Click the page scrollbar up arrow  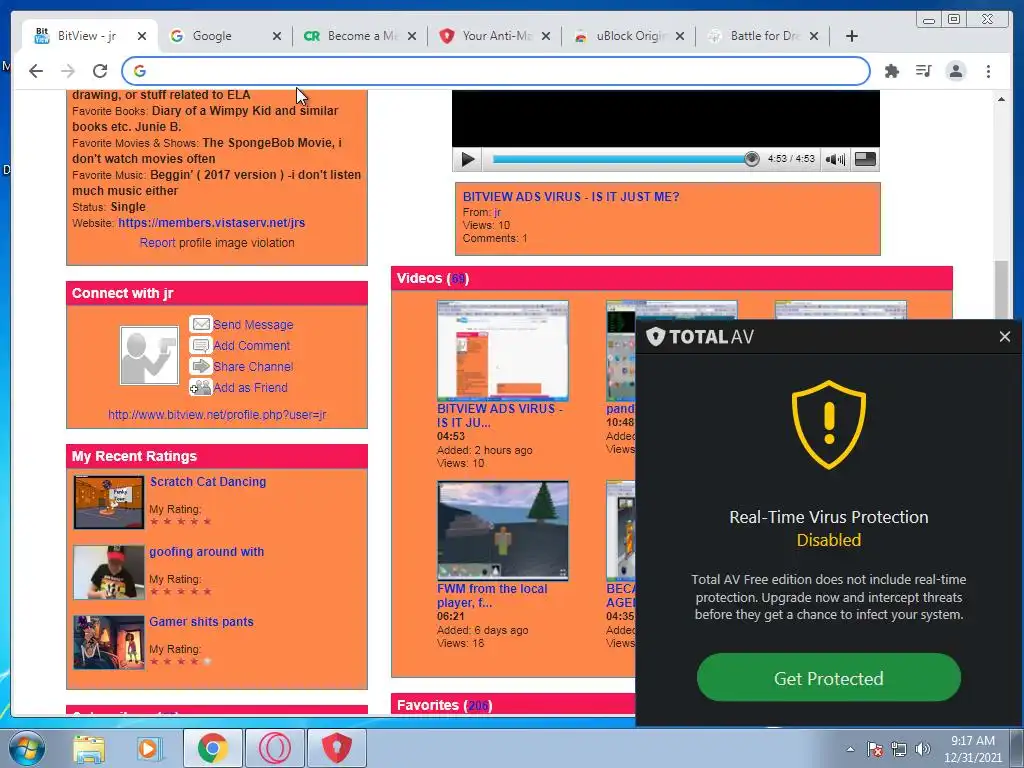(1001, 99)
